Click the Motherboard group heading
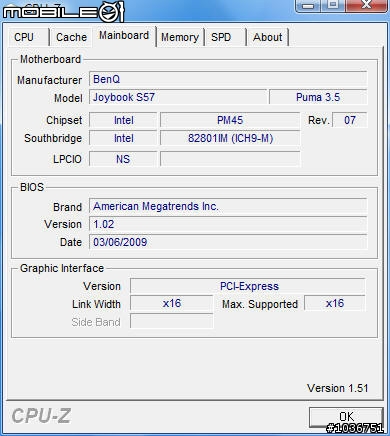The height and width of the screenshot is (436, 390). [x=50, y=59]
